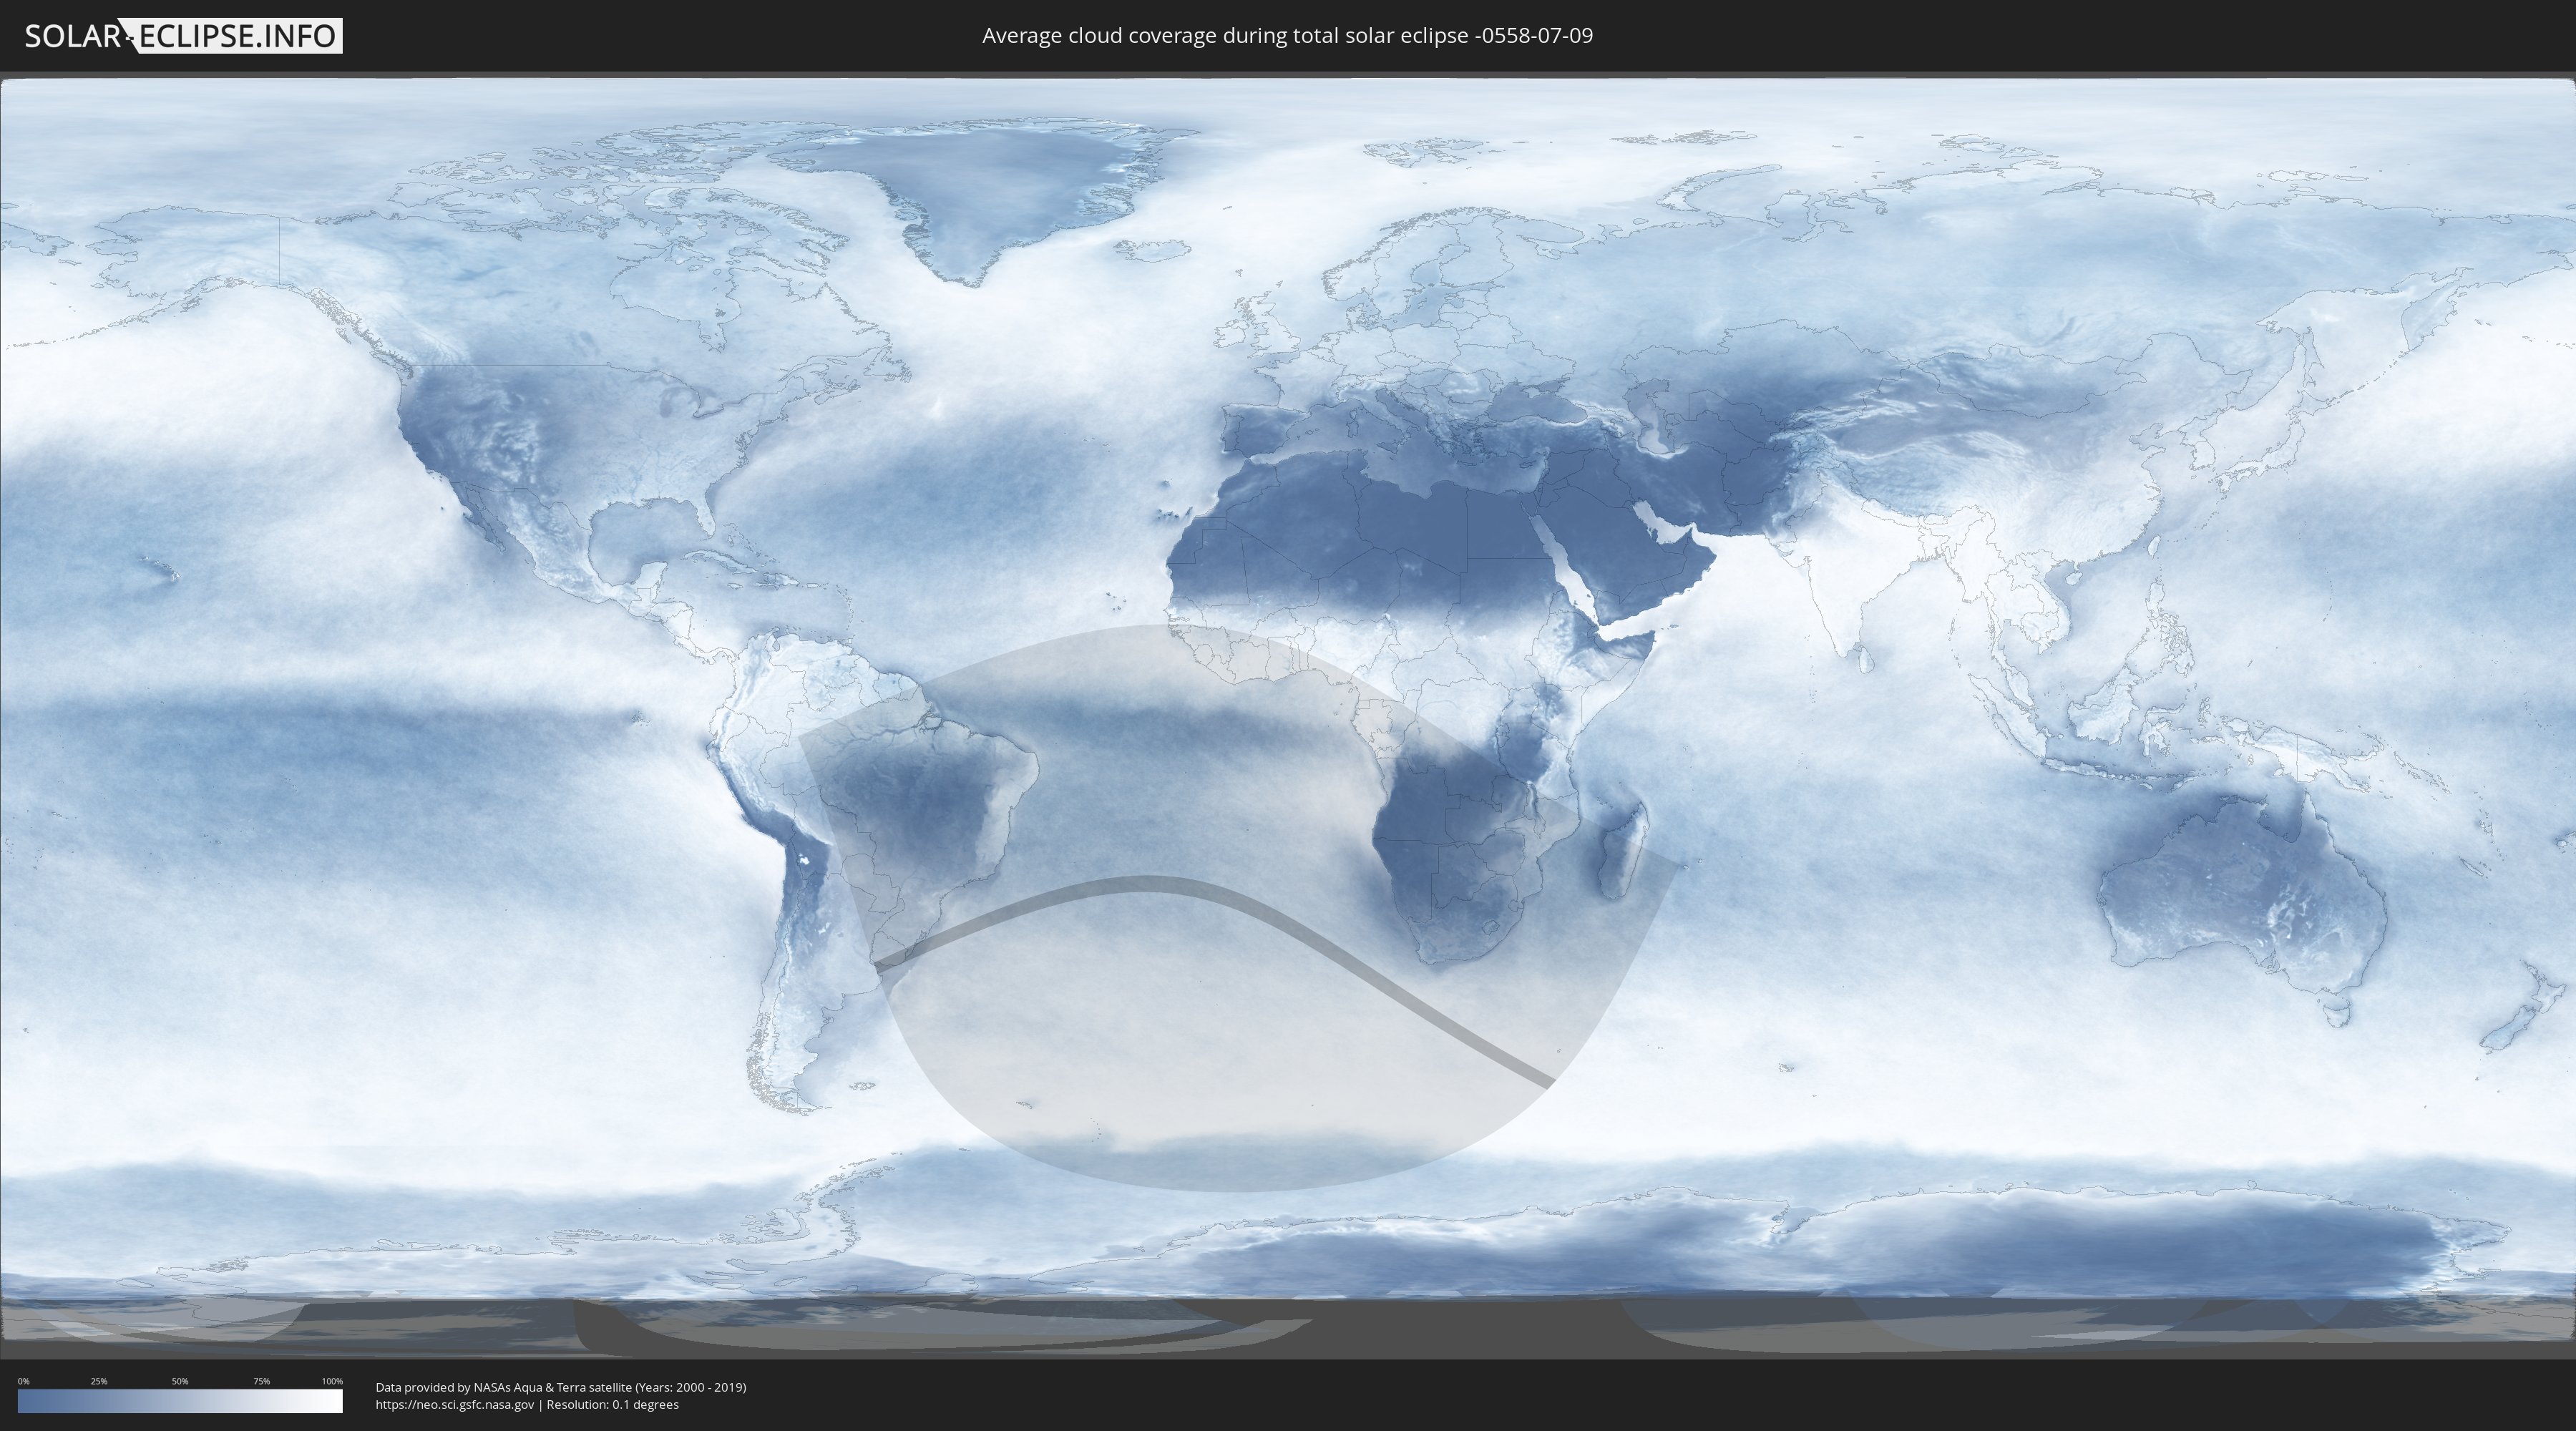Screen dimensions: 2576x1431
Task: Click the 100% legend label
Action: pyautogui.click(x=332, y=1381)
